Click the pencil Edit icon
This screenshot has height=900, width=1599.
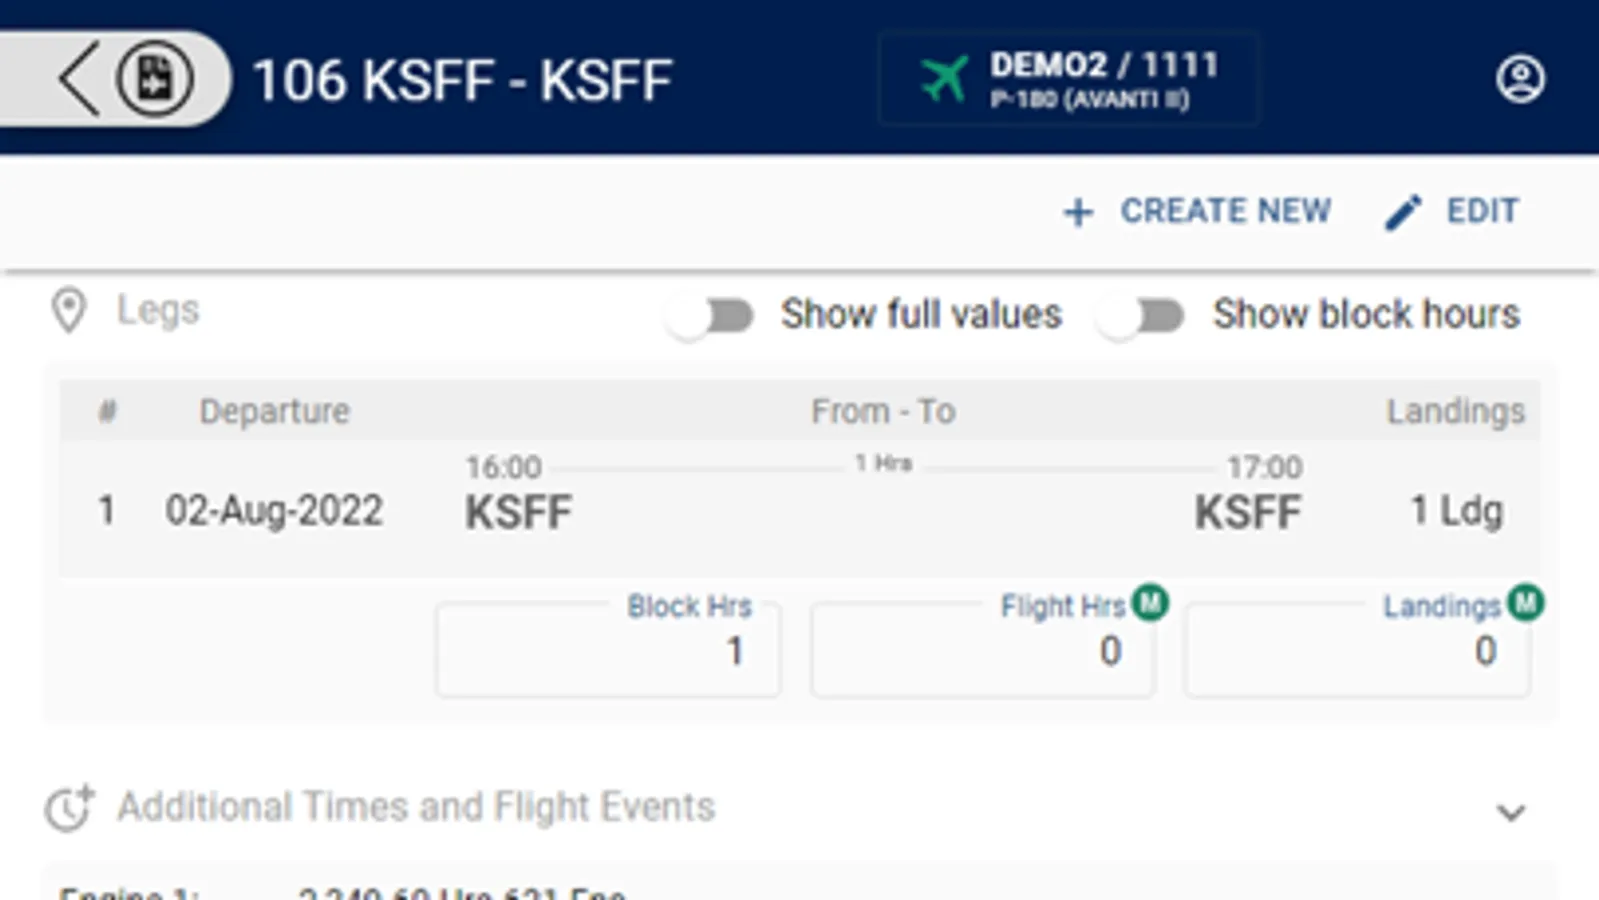click(1403, 212)
